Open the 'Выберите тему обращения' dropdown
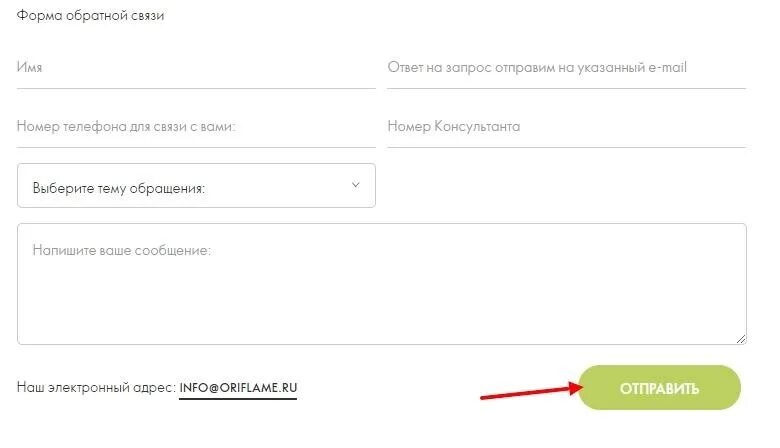This screenshot has height=448, width=780. pos(196,185)
